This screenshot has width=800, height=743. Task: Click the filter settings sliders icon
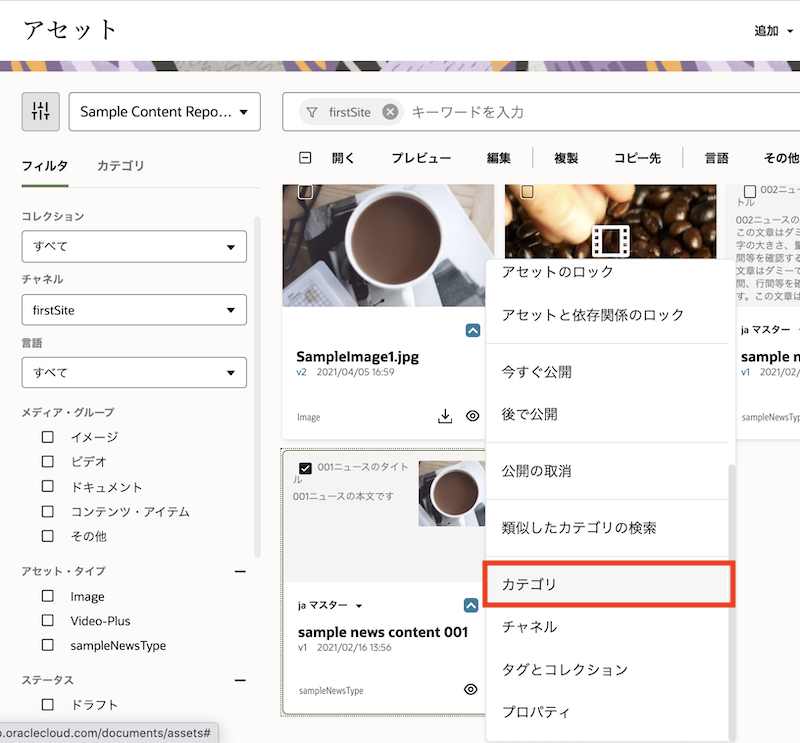point(40,111)
